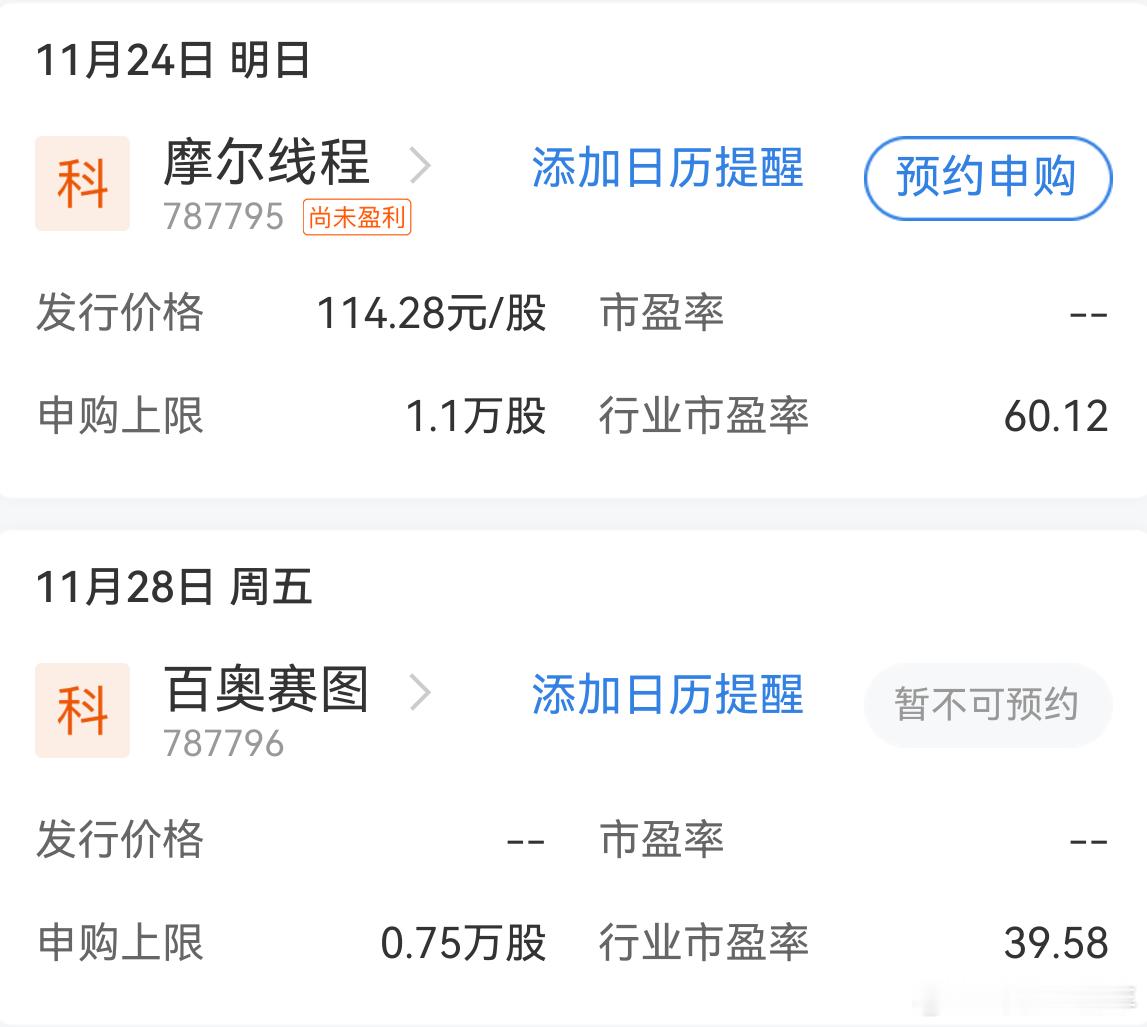Viewport: 1147px width, 1027px height.
Task: Click the 科 badge beside 百奥赛图
Action: (x=83, y=710)
